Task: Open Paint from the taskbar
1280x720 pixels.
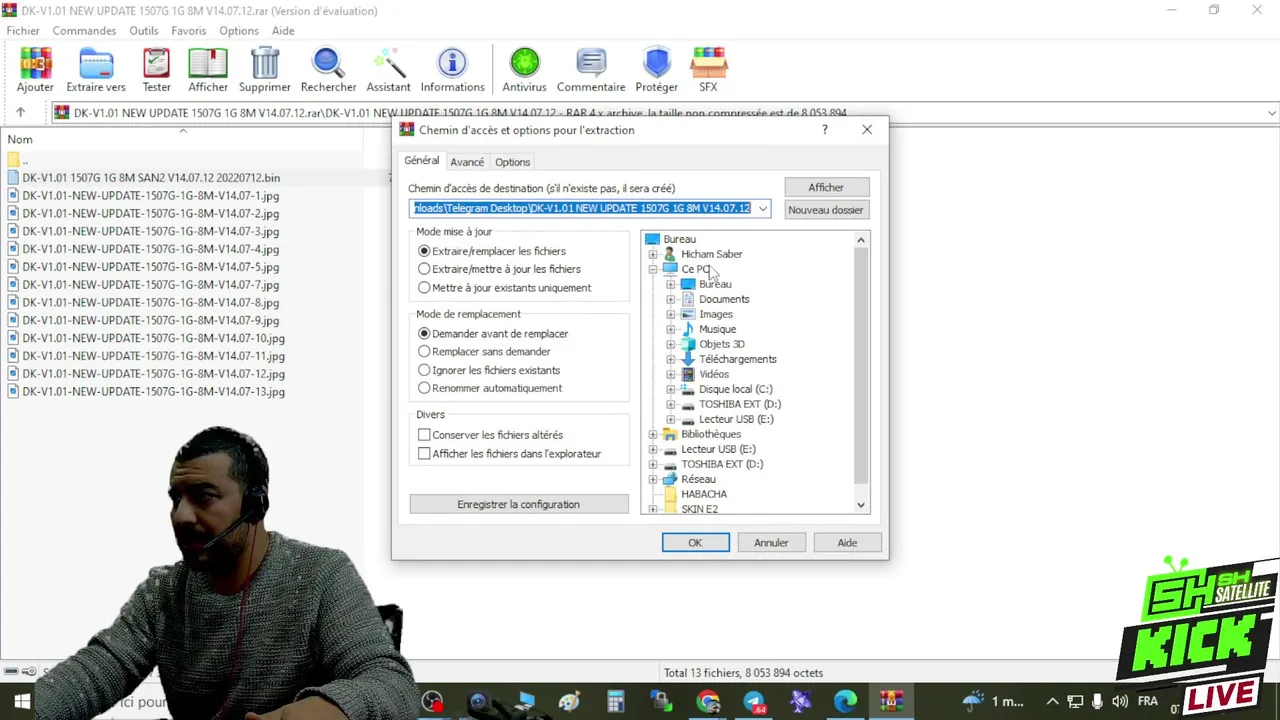Action: click(x=569, y=702)
